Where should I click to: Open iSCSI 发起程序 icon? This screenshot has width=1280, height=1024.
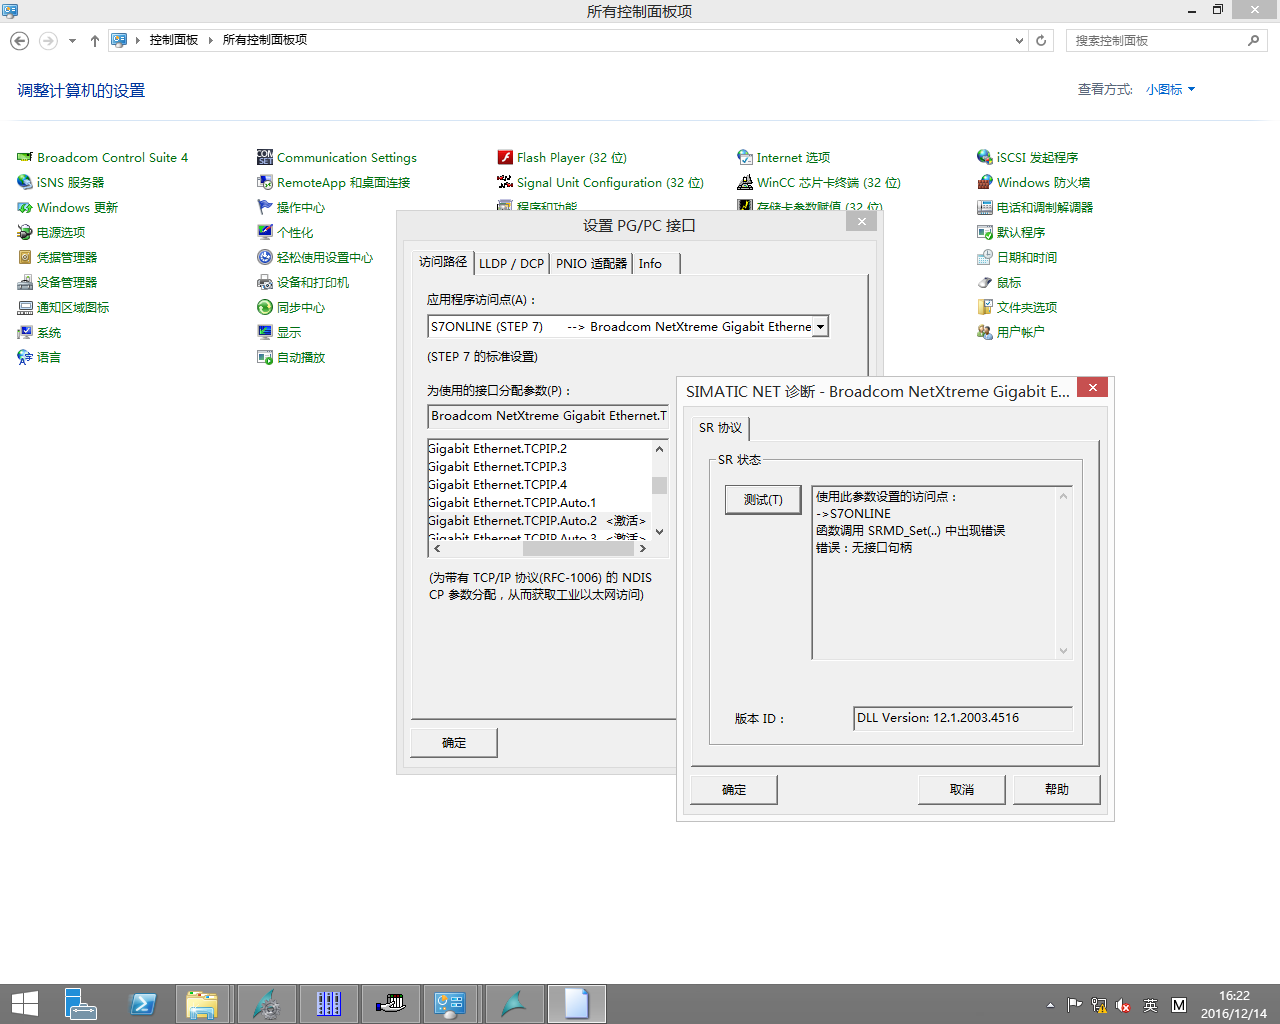click(985, 158)
